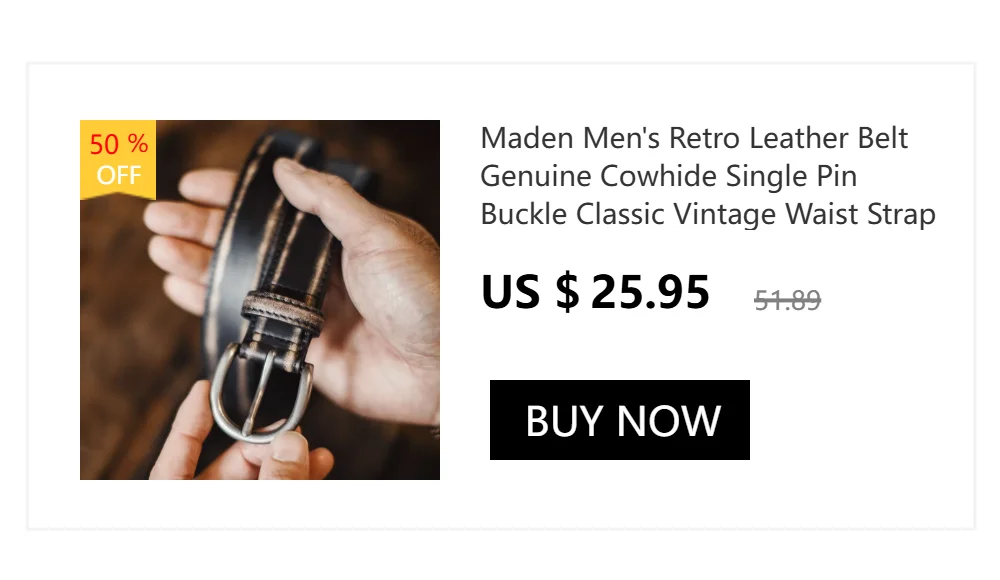Click the crossed-out 51.89 original price
1000x580 pixels.
pos(787,300)
